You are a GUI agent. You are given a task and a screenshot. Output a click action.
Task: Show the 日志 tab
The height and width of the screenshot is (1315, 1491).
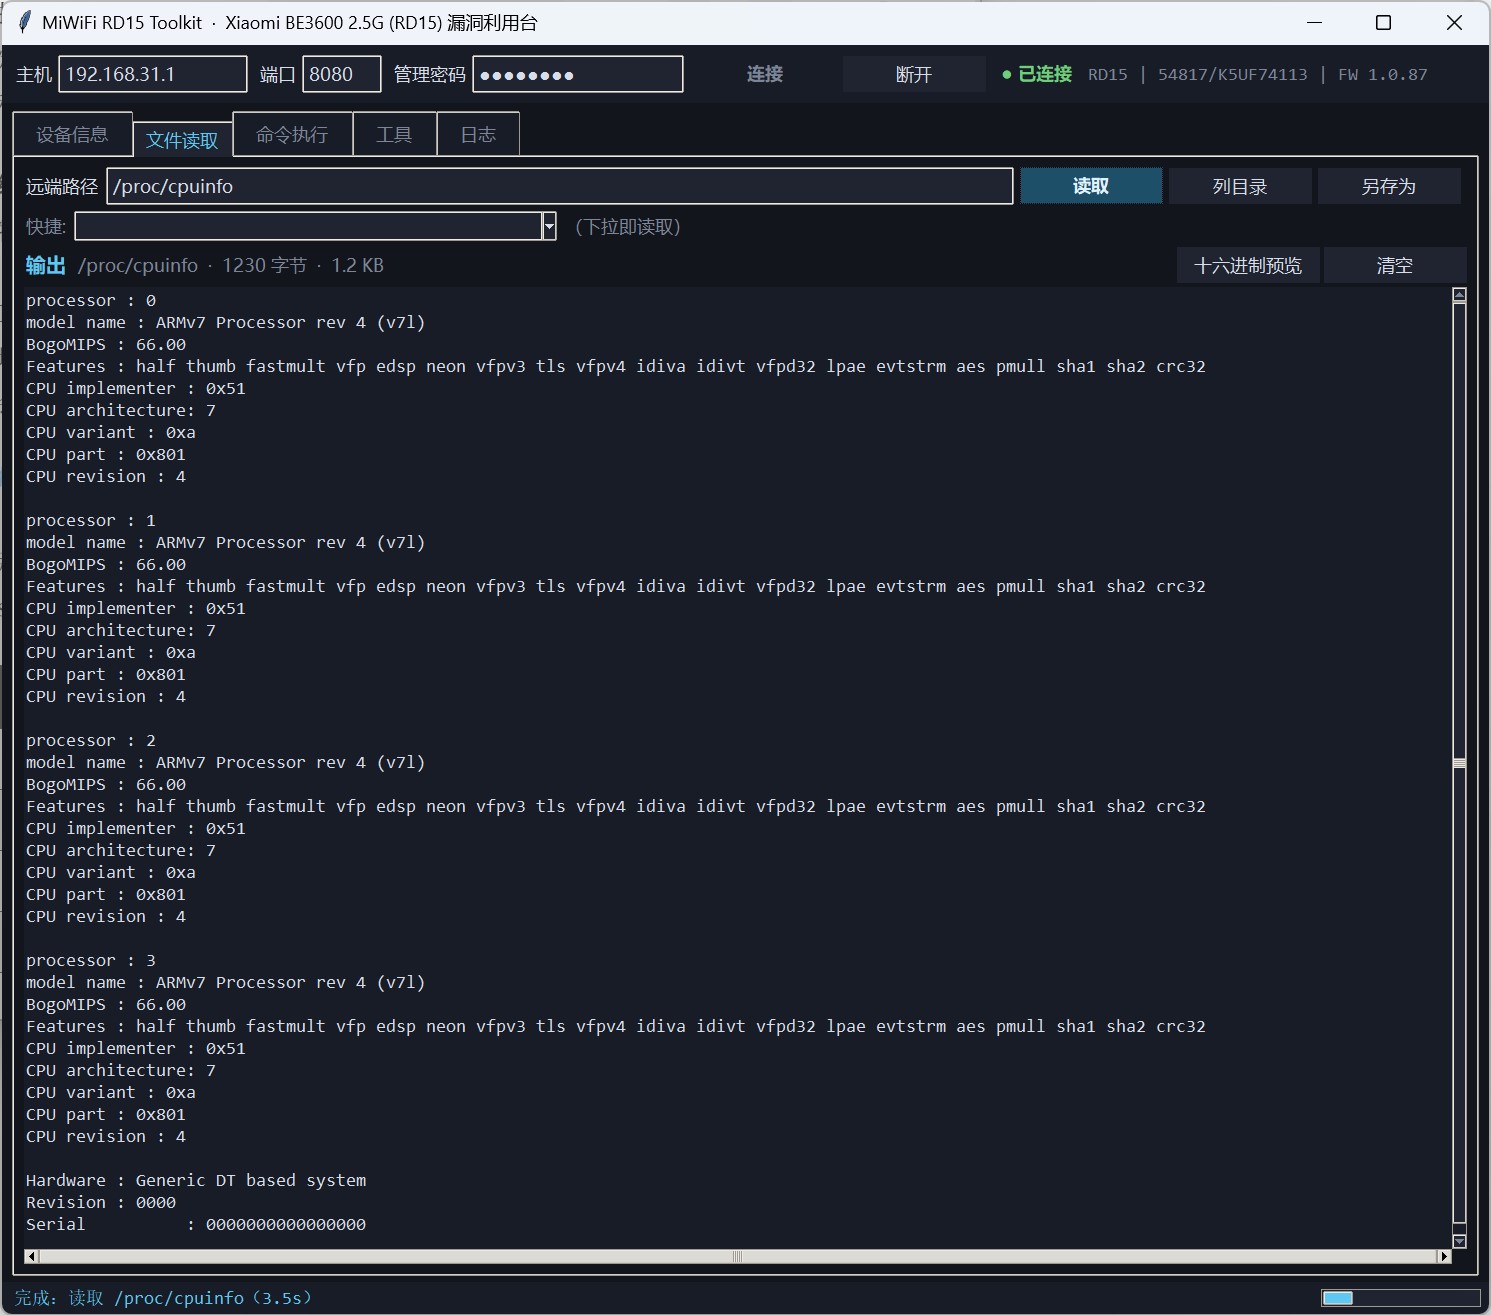pyautogui.click(x=478, y=134)
